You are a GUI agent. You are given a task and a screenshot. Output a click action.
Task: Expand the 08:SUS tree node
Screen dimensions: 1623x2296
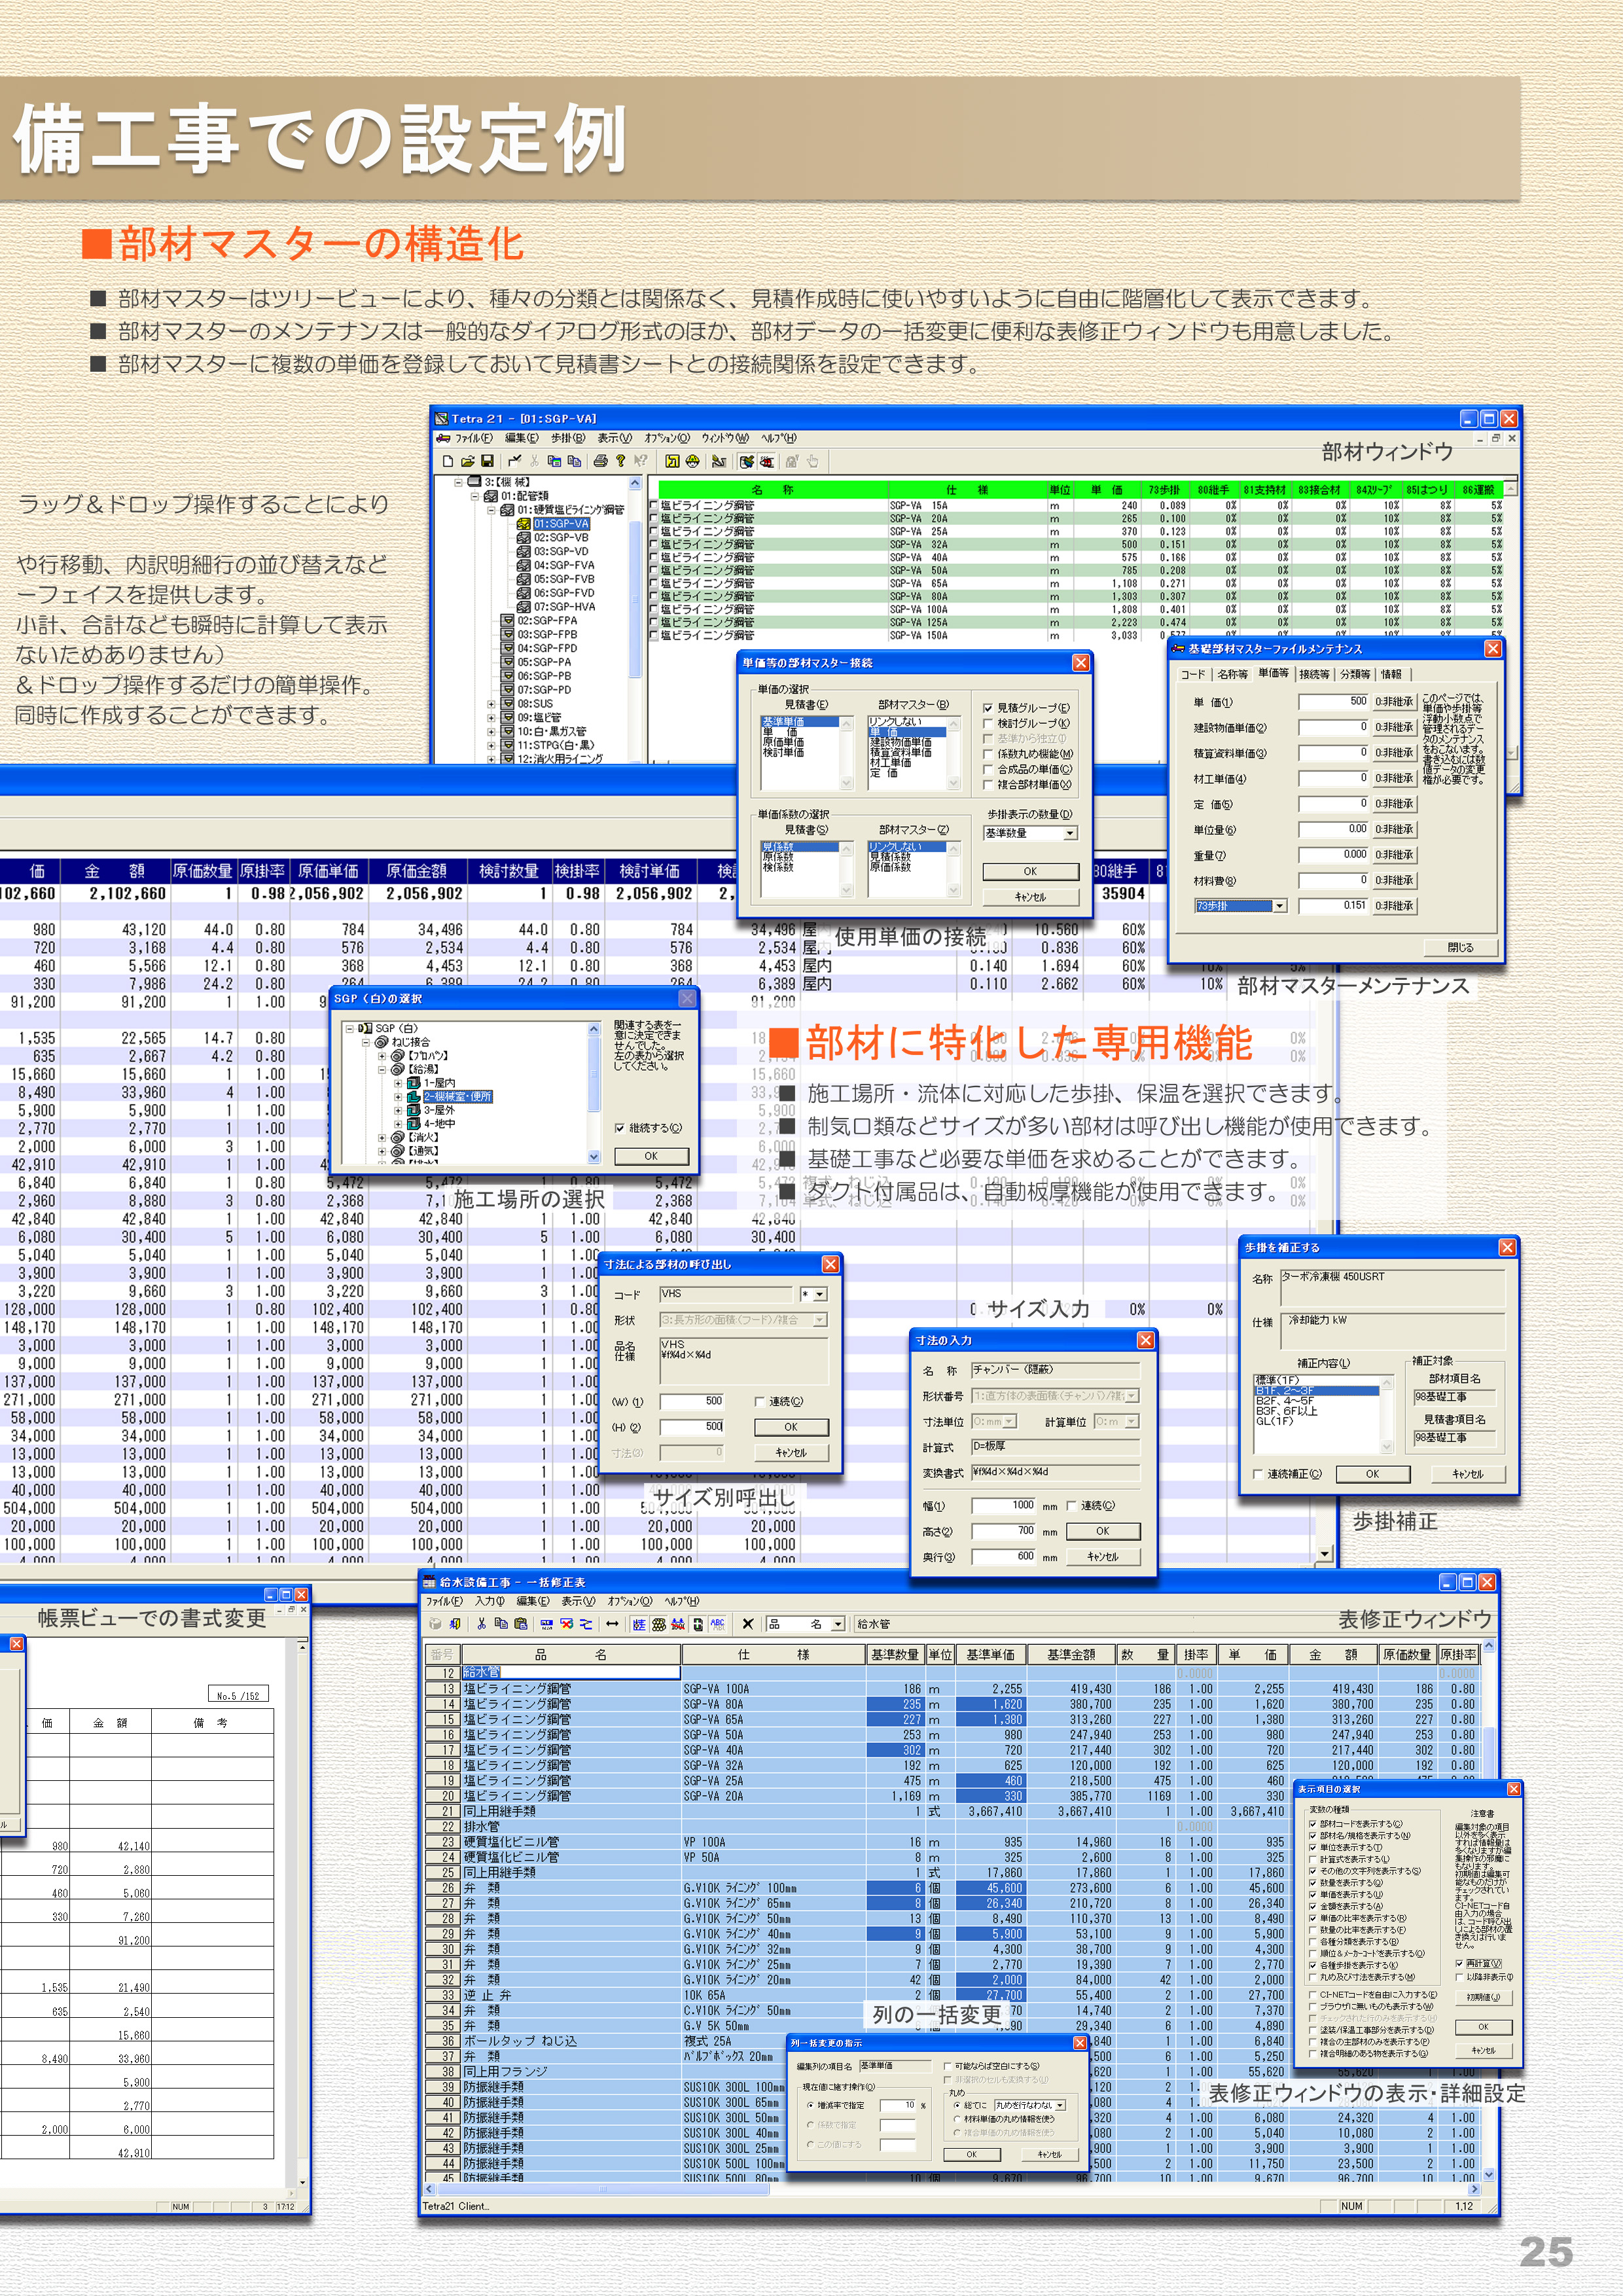(x=491, y=704)
